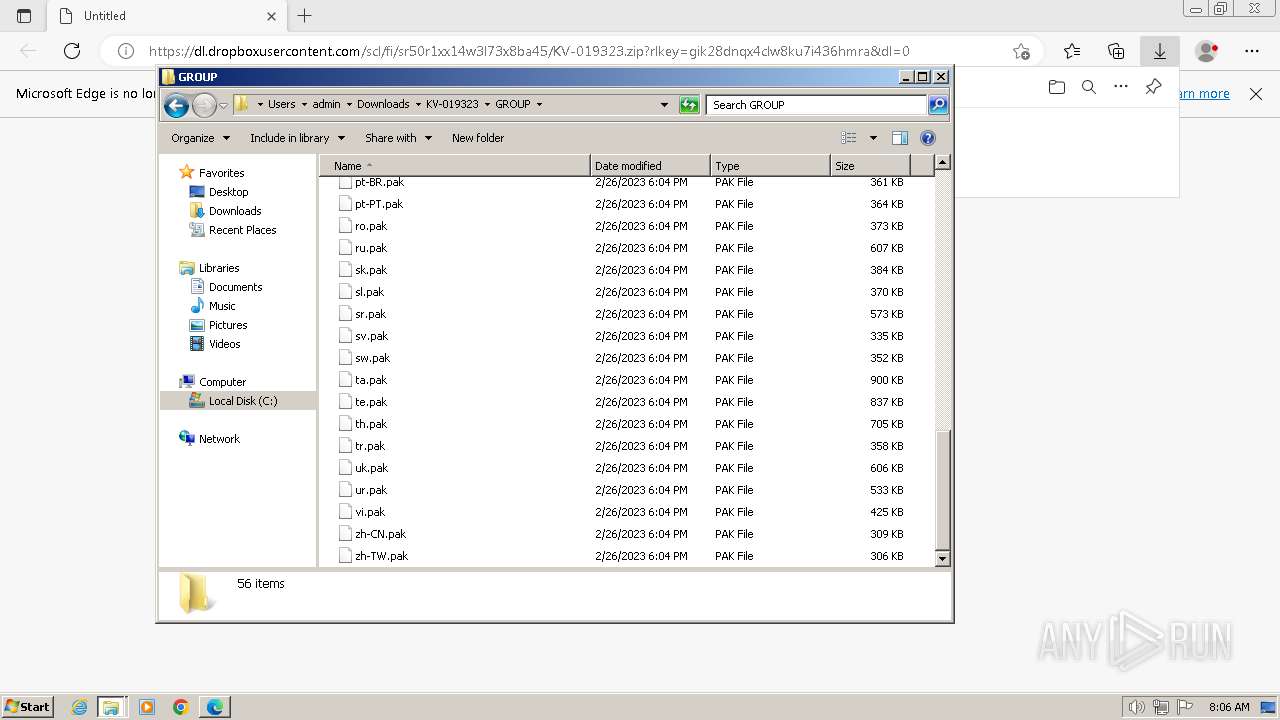The width and height of the screenshot is (1280, 720).
Task: Click the Edge add to favorites star icon
Action: [x=1021, y=51]
